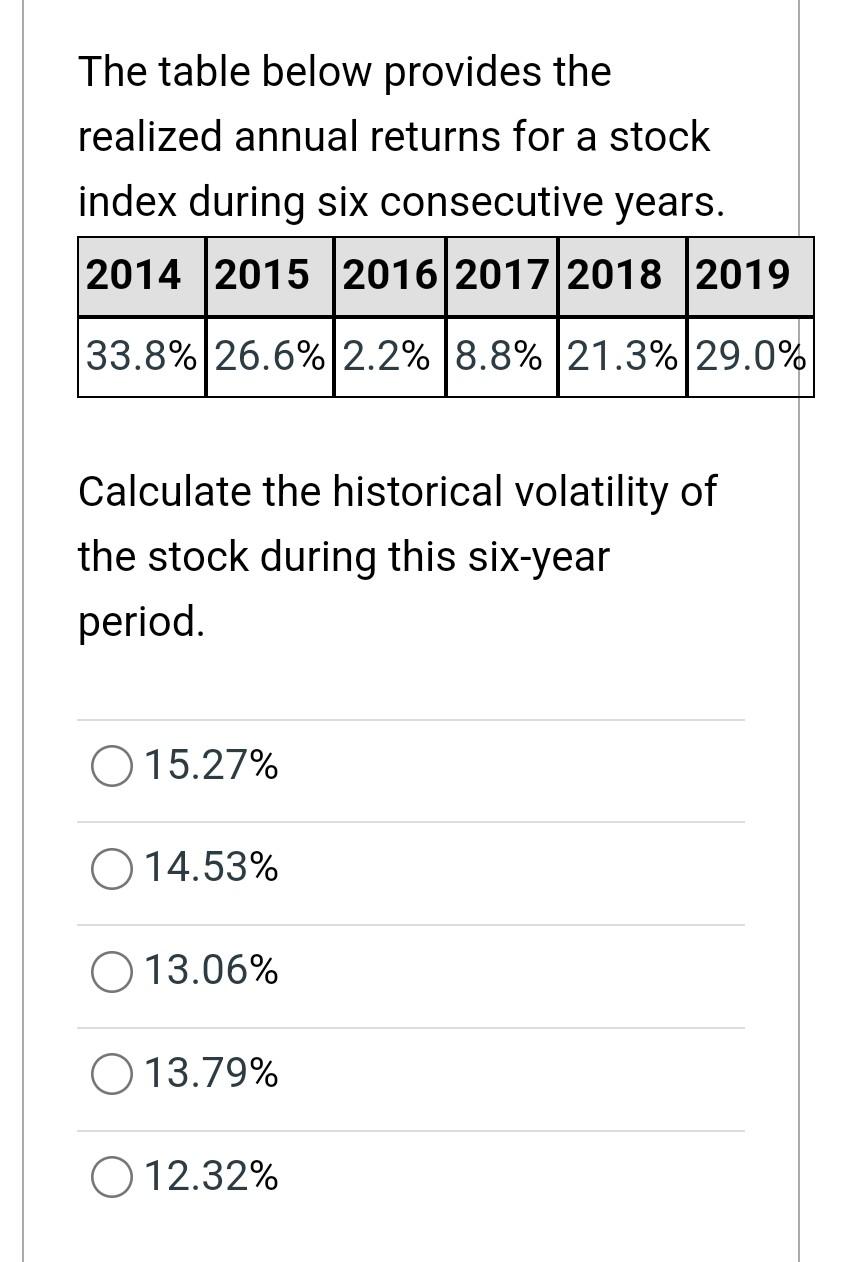Click the 2017 table header cell

pyautogui.click(x=503, y=273)
